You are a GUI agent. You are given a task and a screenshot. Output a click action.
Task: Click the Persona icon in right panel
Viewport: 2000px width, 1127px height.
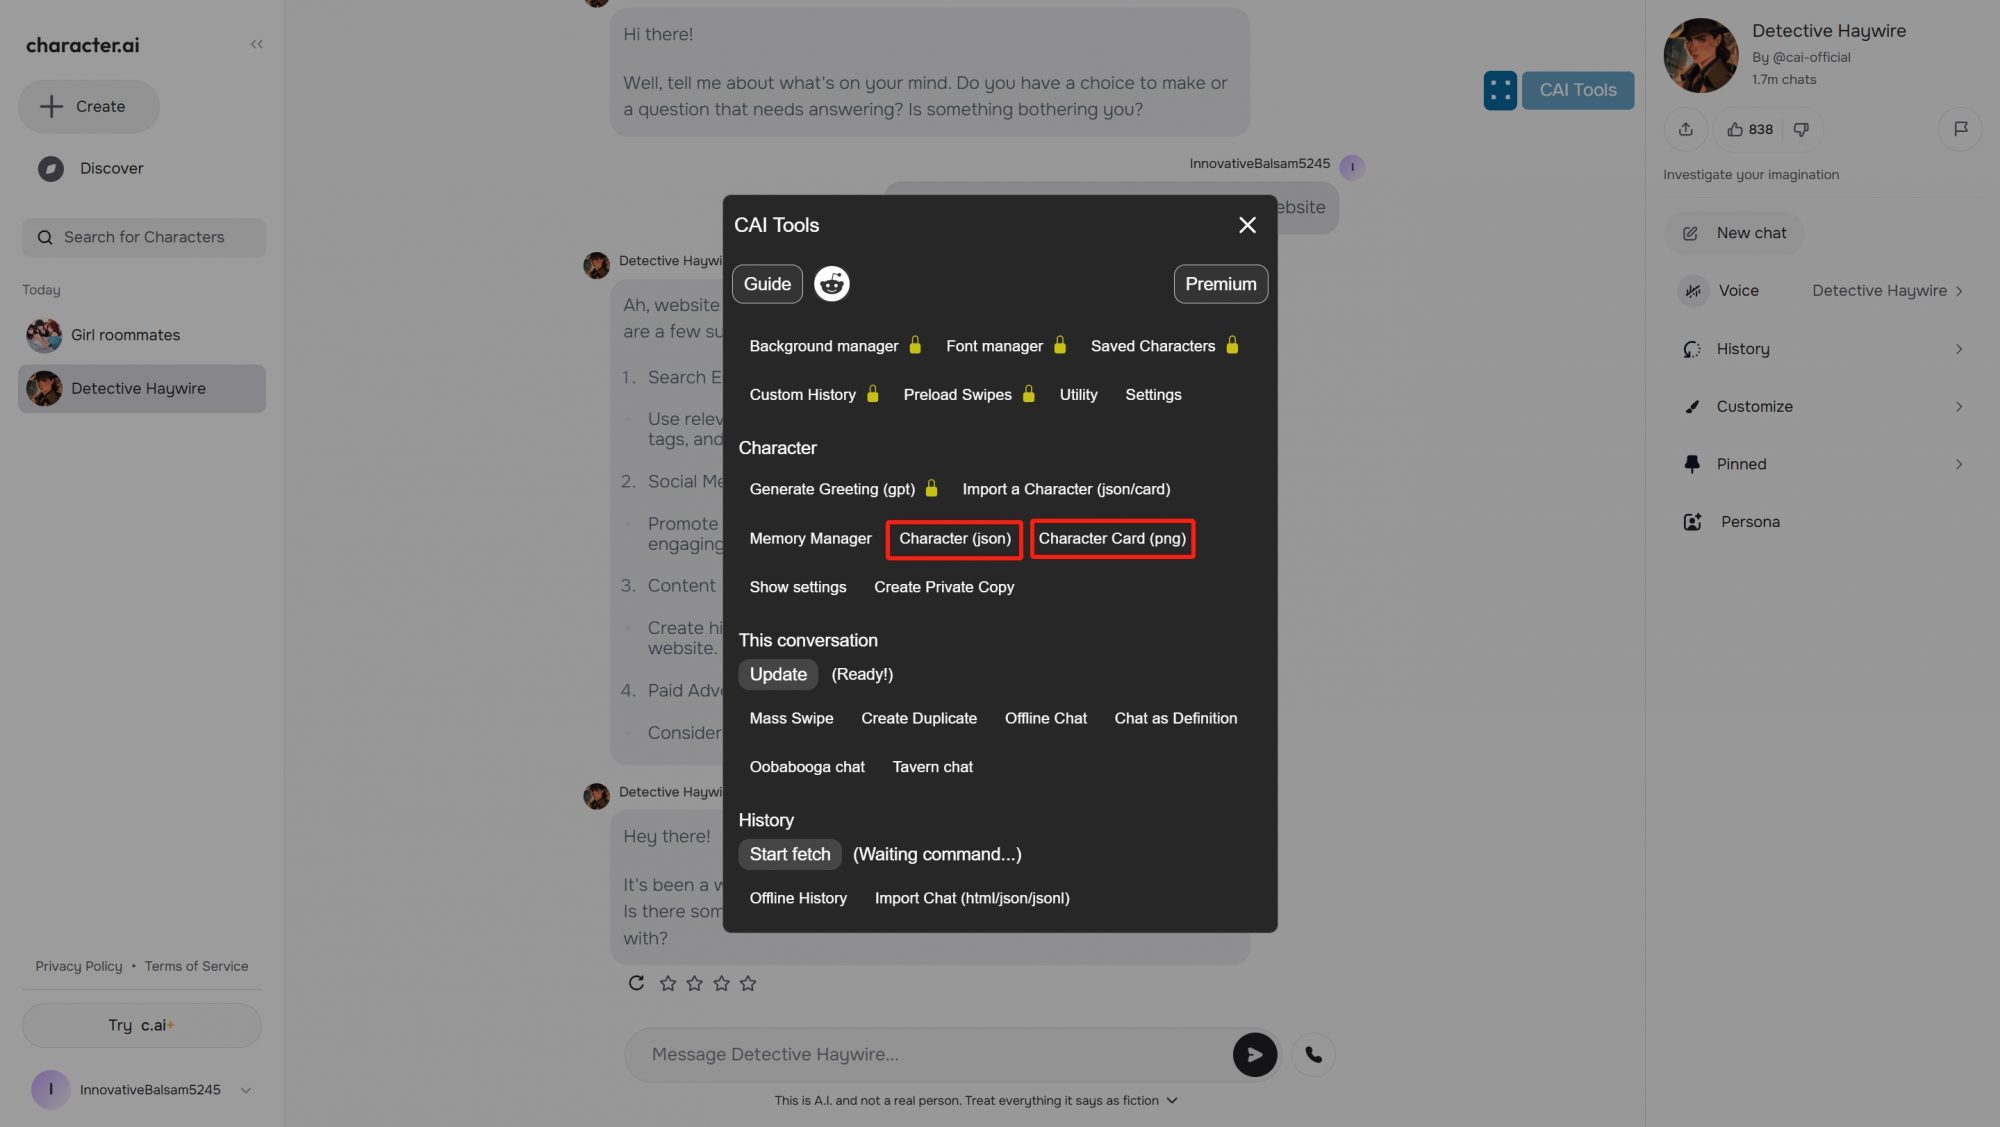(1692, 522)
